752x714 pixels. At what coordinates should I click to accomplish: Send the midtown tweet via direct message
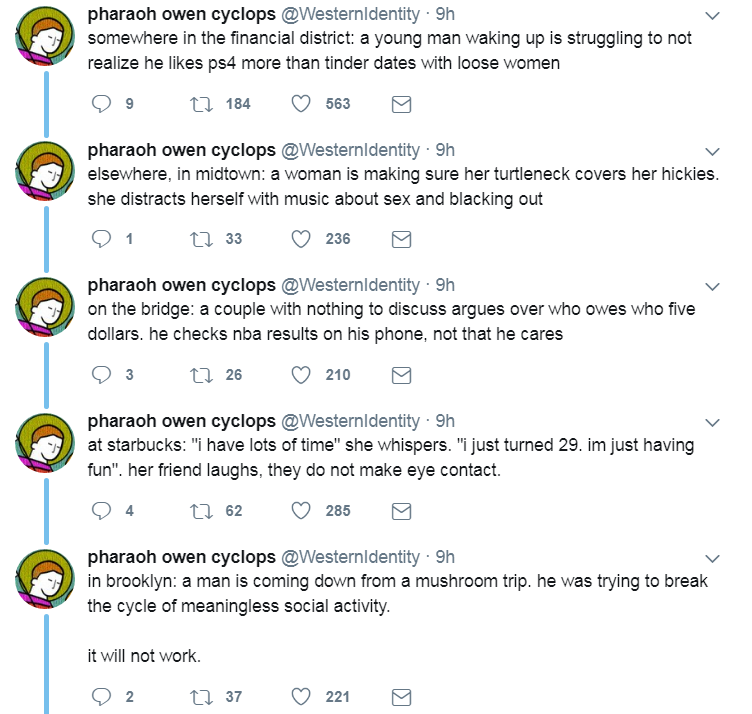click(x=400, y=239)
